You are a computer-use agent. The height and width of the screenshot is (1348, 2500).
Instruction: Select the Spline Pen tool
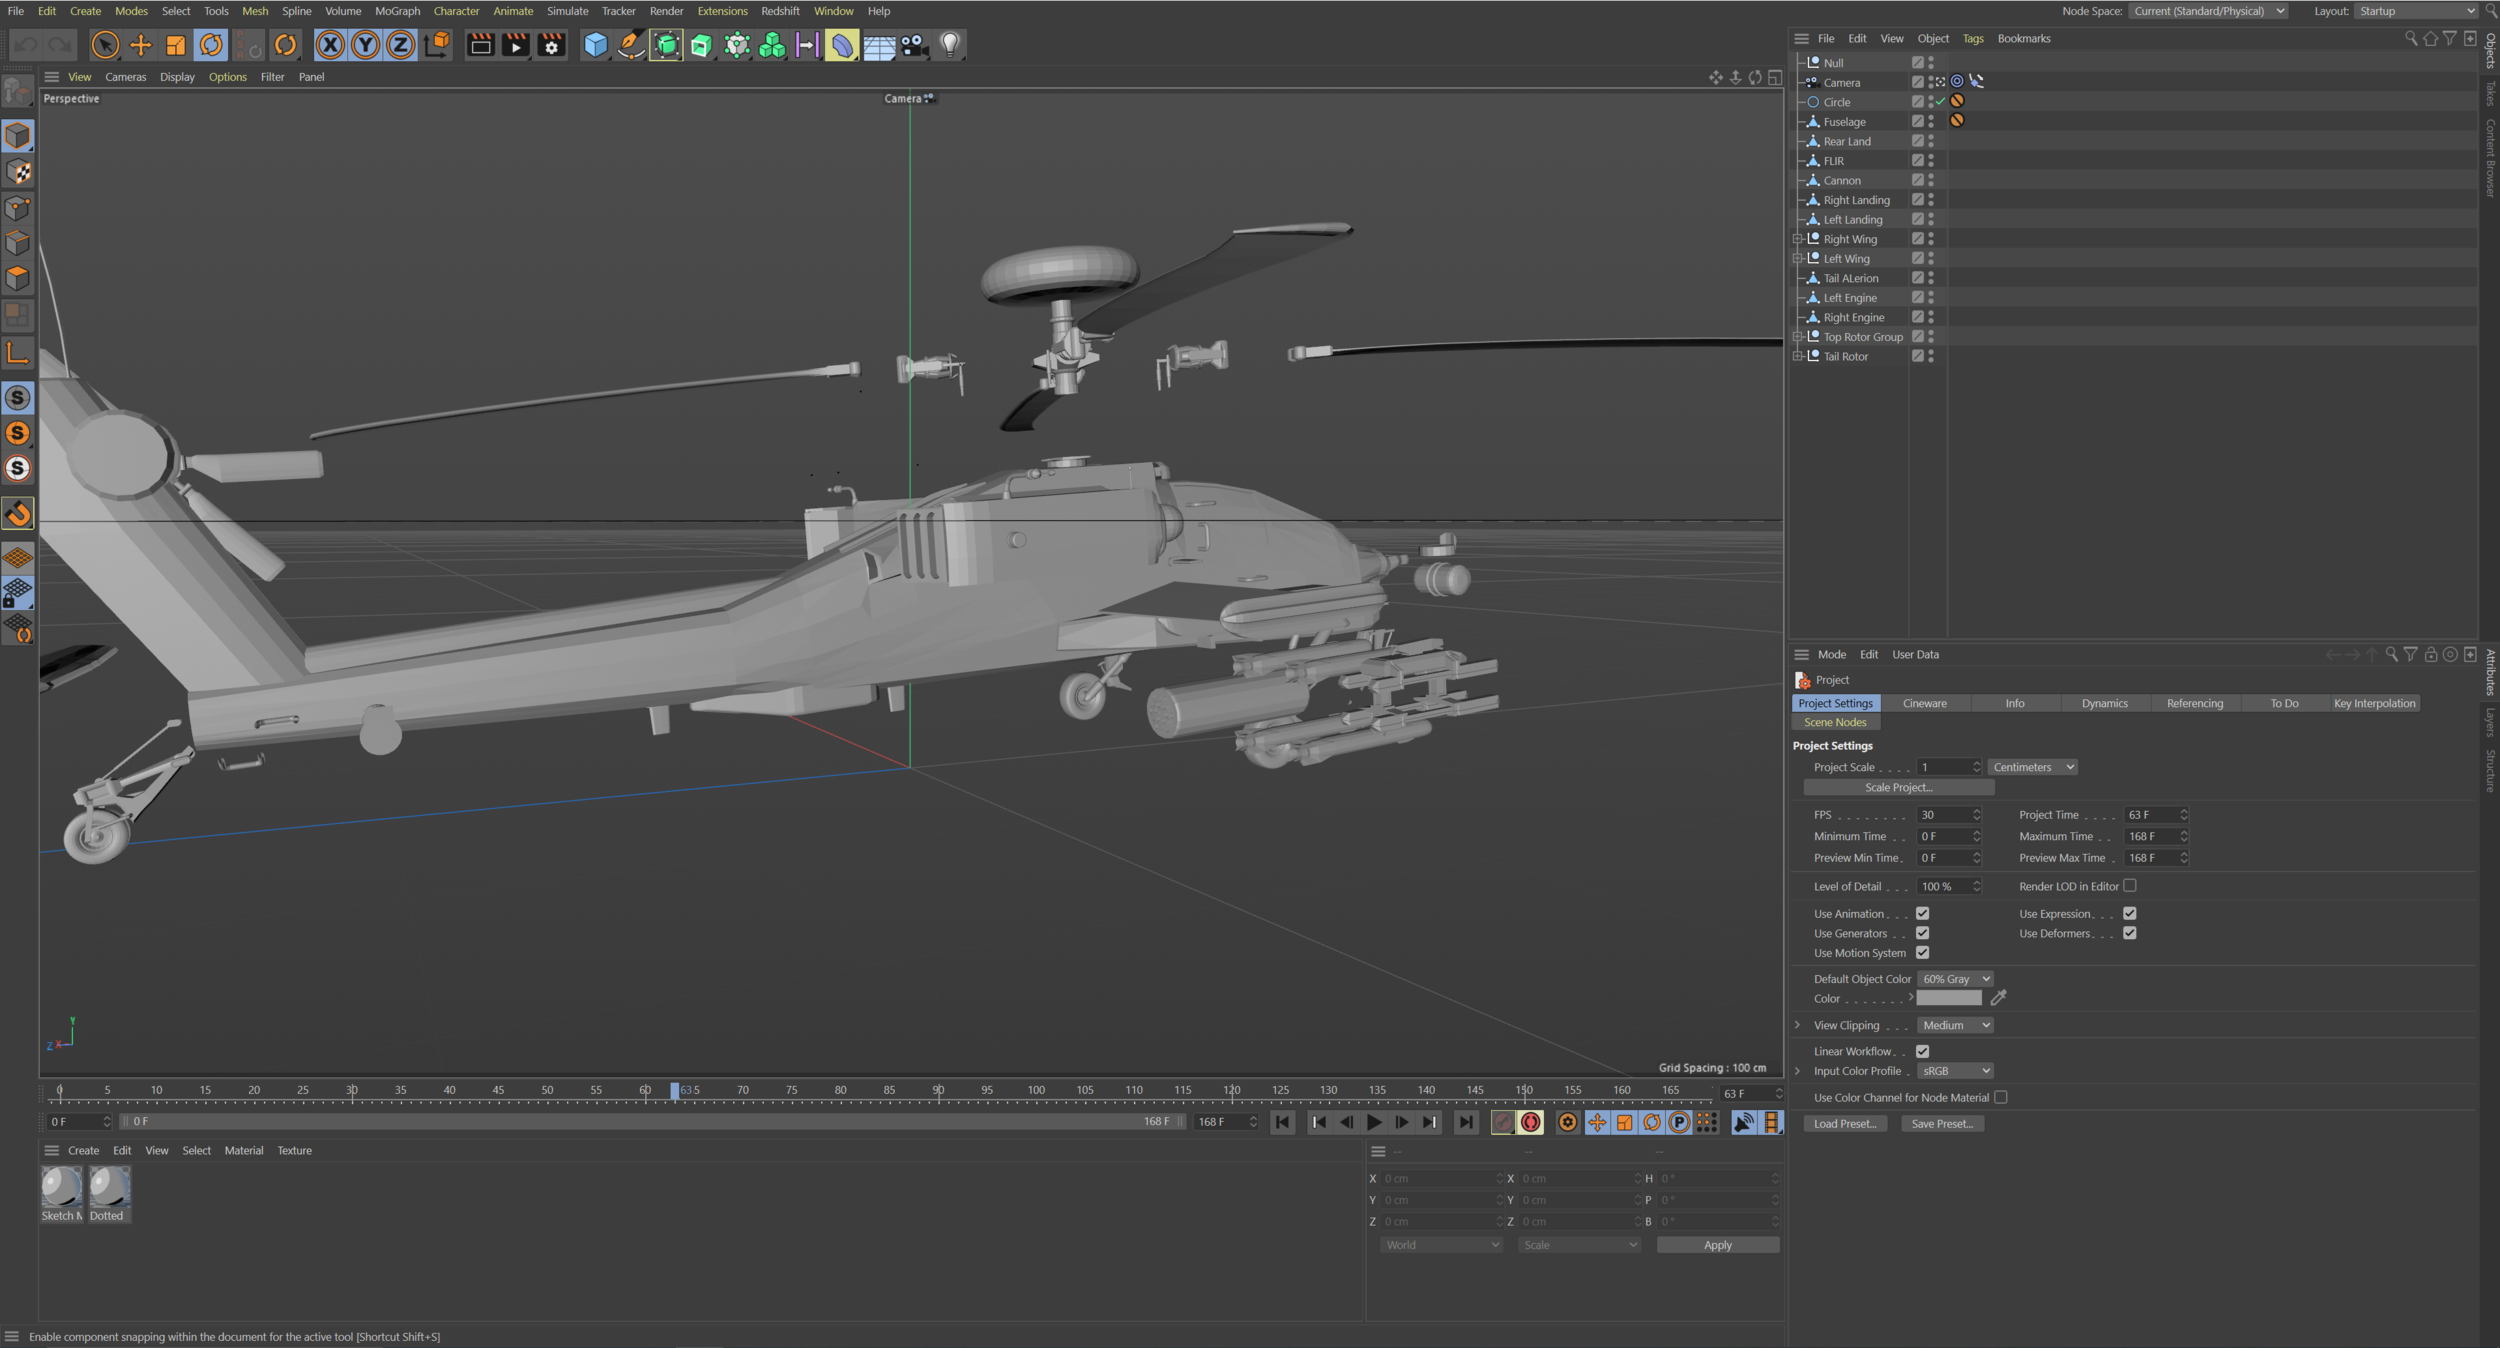631,45
